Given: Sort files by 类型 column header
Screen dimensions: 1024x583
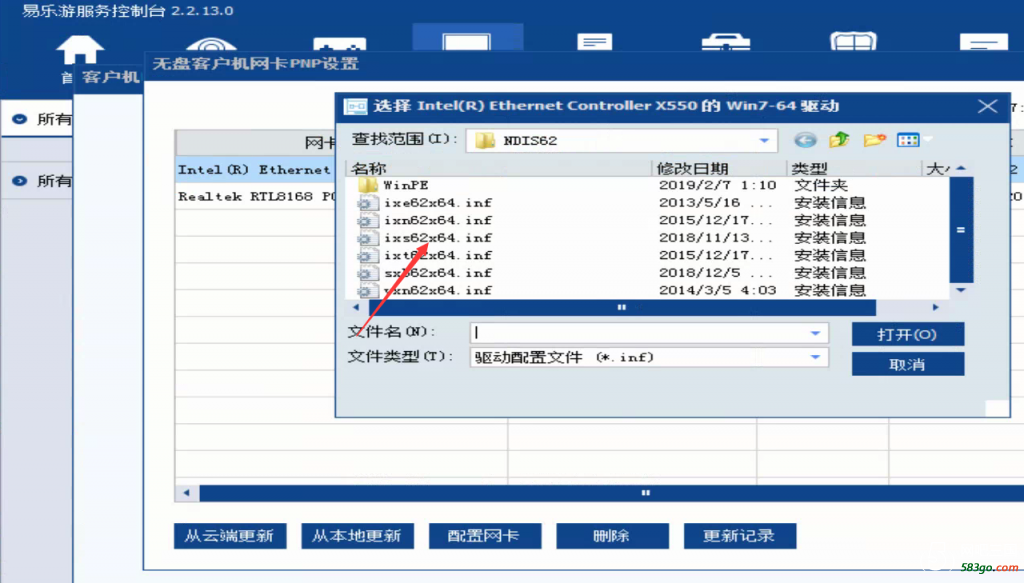Looking at the screenshot, I should 854,168.
